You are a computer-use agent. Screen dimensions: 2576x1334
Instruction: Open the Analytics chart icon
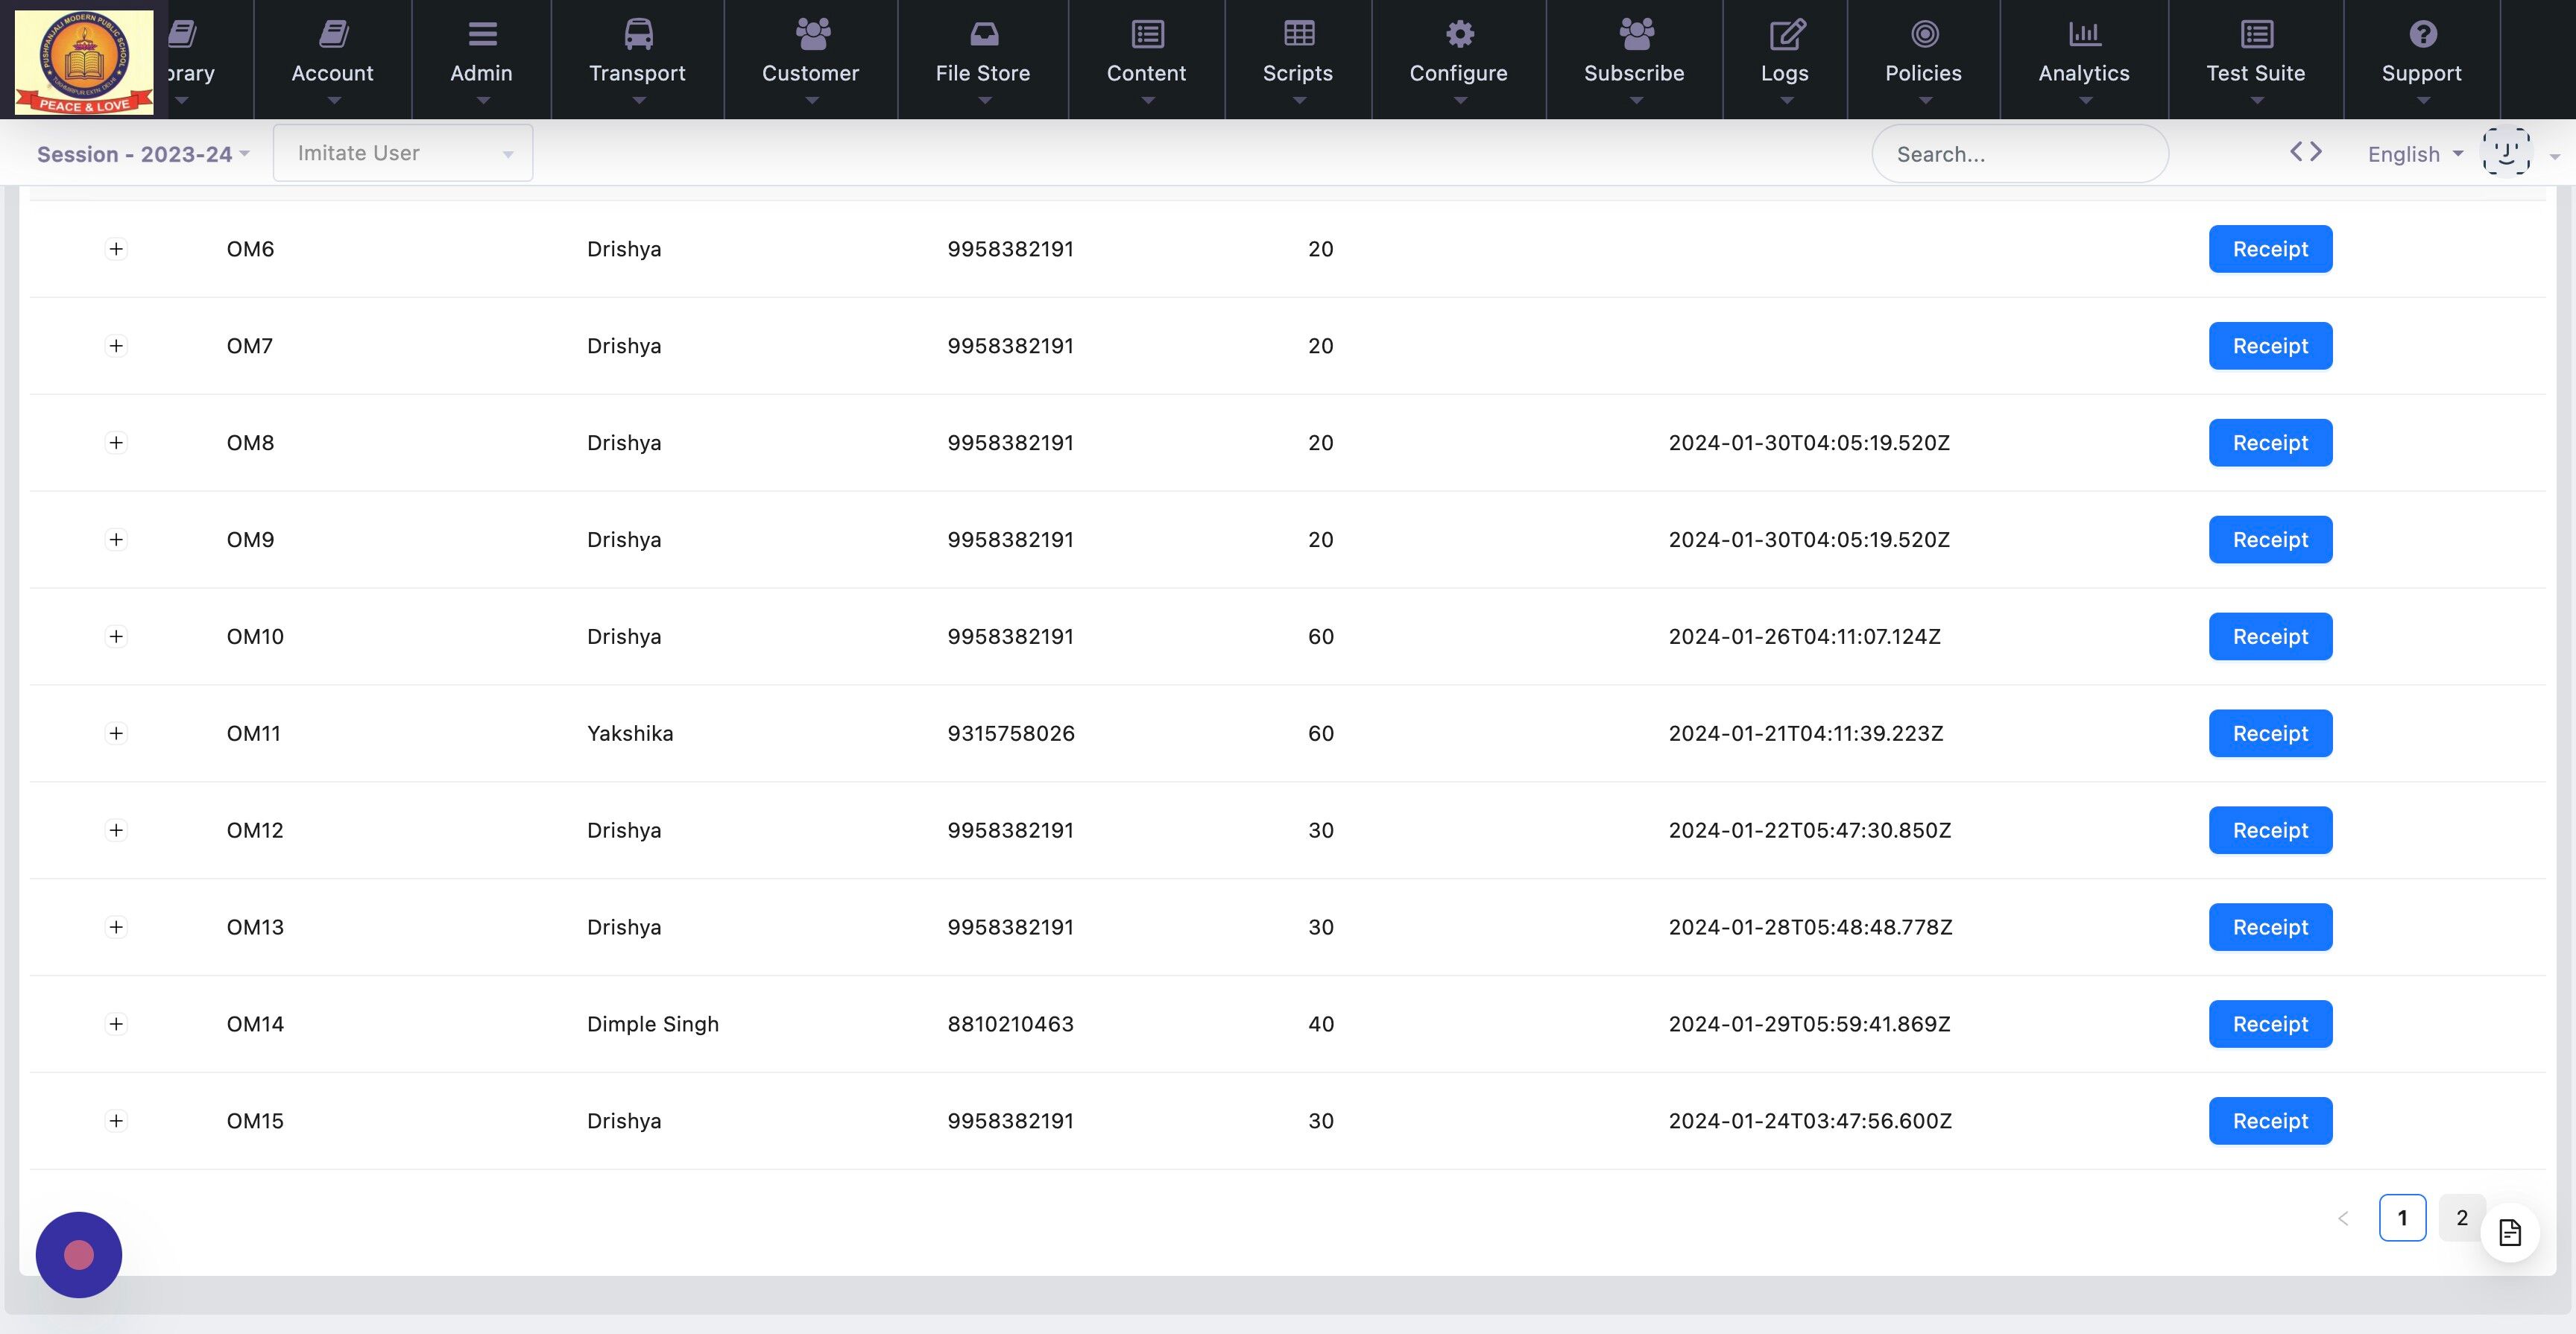click(x=2084, y=34)
